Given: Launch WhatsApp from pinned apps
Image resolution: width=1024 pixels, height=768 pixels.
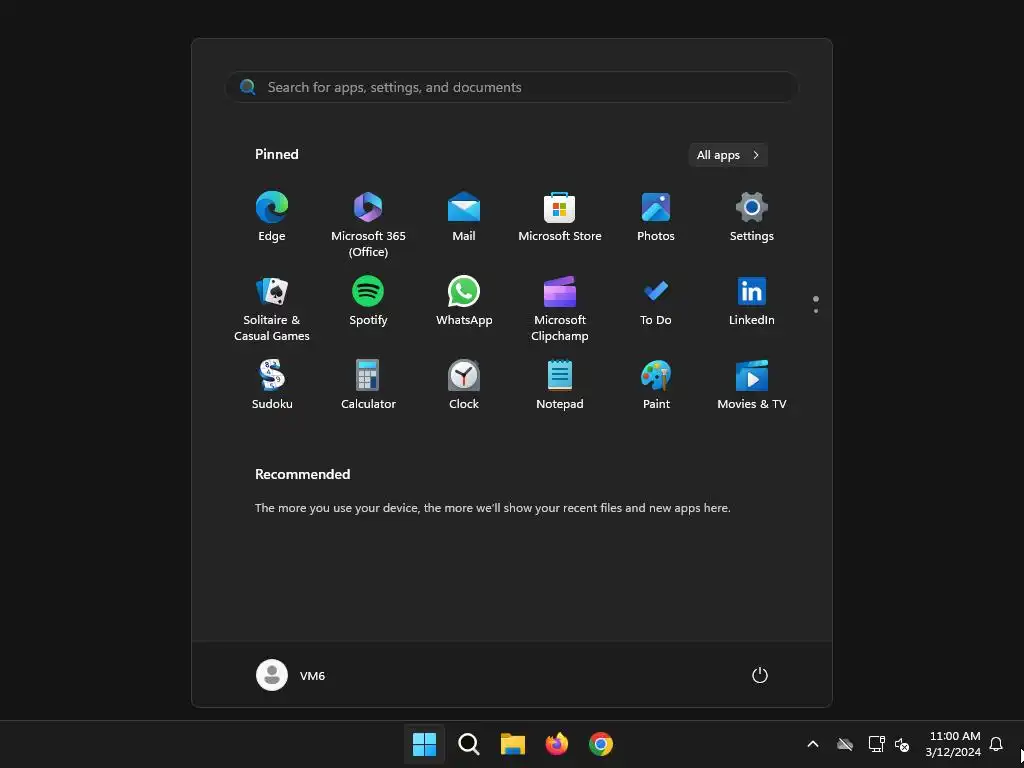Looking at the screenshot, I should (464, 302).
